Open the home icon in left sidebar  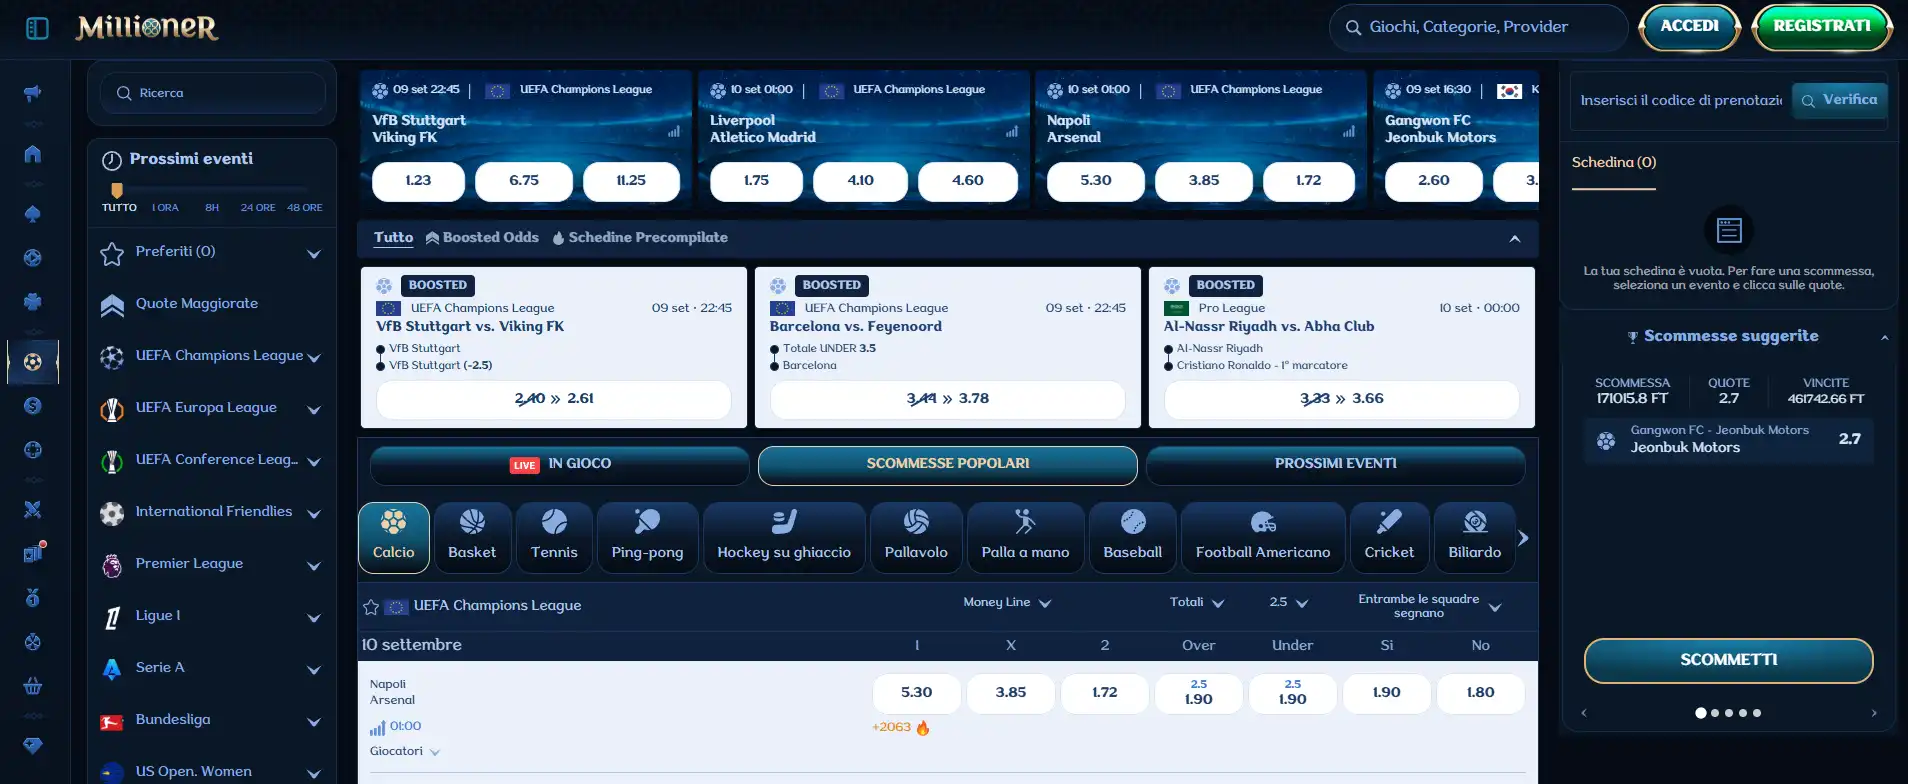pos(33,153)
